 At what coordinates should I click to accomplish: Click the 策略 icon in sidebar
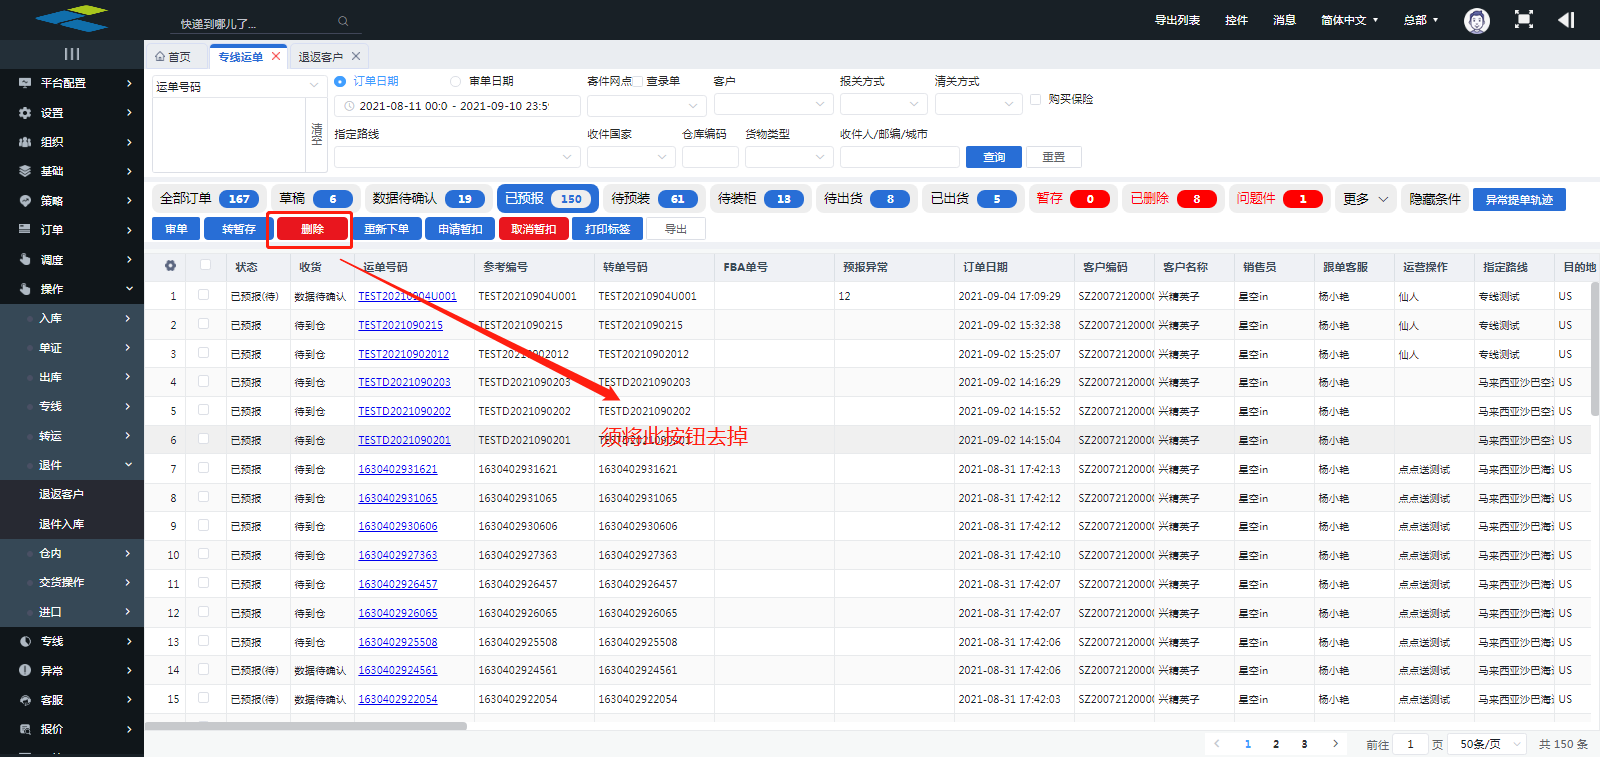point(25,201)
